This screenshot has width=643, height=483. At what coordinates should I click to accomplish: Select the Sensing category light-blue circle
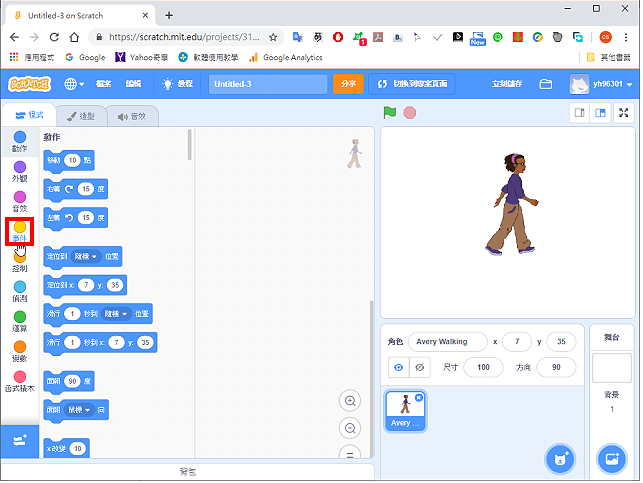[20, 287]
